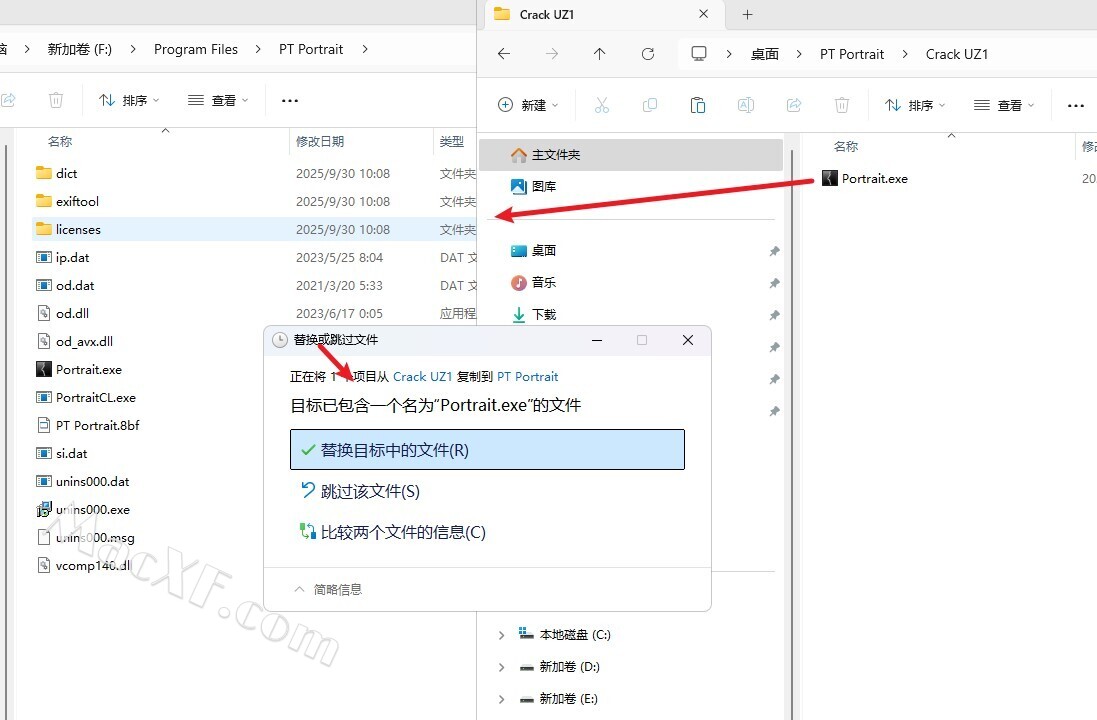Add a new tab with plus button
Screen dimensions: 1097x720
click(x=747, y=15)
